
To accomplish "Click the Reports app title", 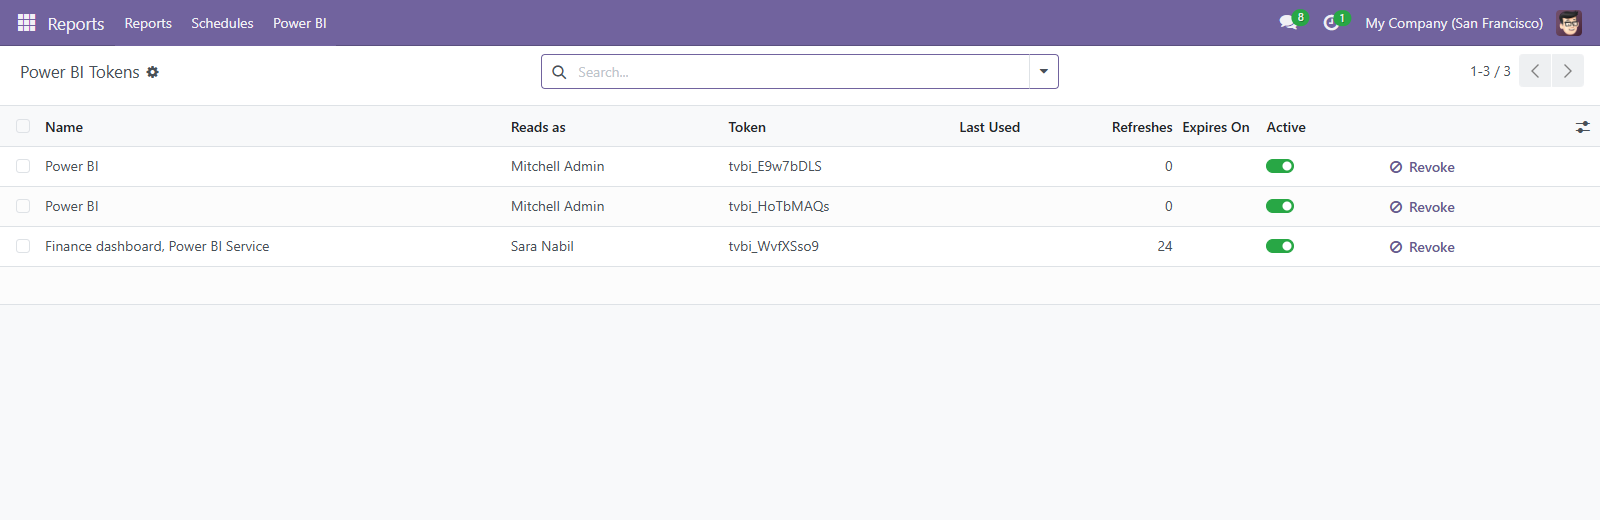I will point(76,24).
